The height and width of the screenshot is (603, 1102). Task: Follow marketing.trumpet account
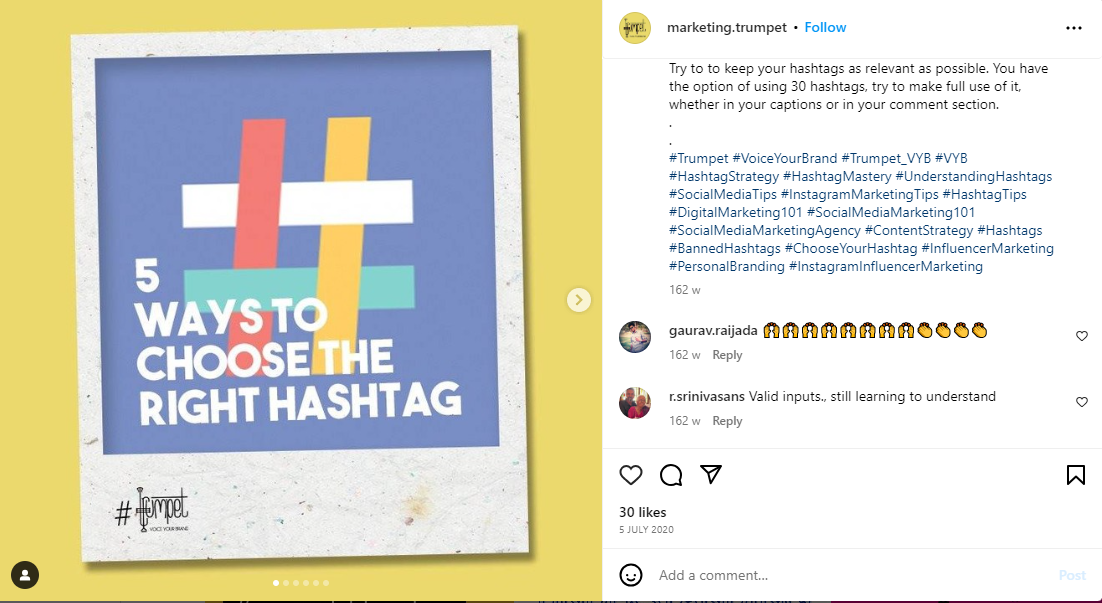click(825, 28)
